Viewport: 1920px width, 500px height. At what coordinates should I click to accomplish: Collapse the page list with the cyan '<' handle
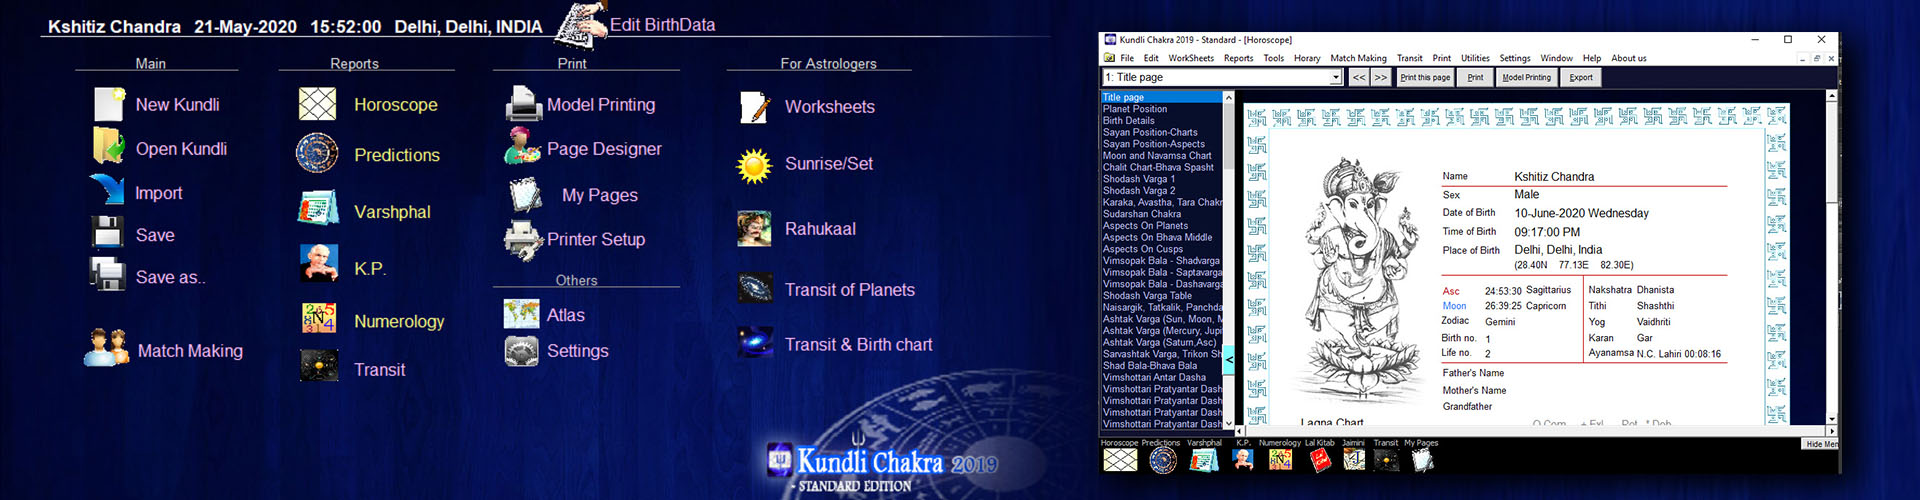1229,359
